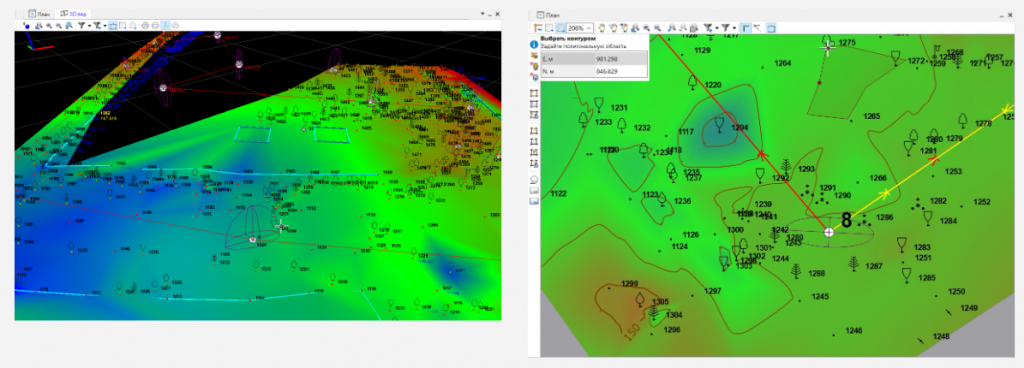Select the third hand tool in plan toolbar

tap(625, 28)
